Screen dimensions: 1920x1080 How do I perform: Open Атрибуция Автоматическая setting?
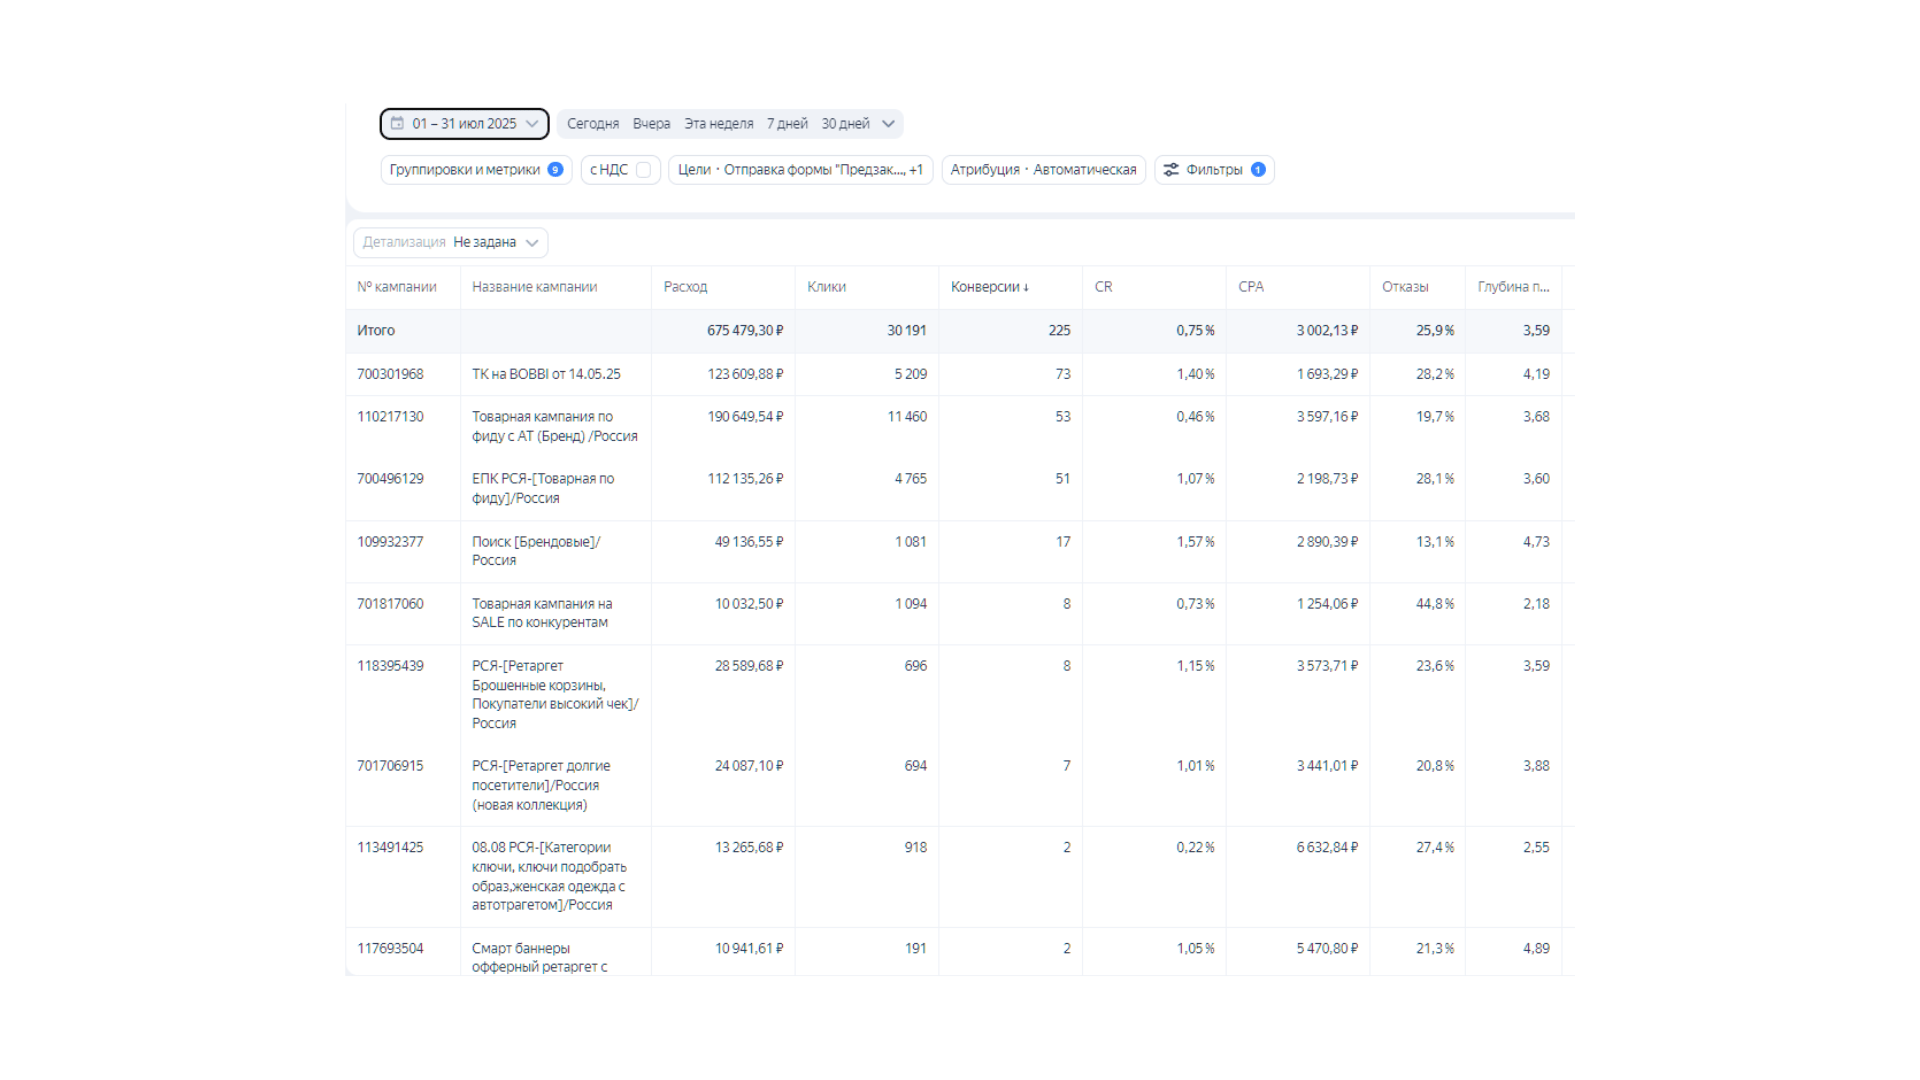pos(1043,170)
